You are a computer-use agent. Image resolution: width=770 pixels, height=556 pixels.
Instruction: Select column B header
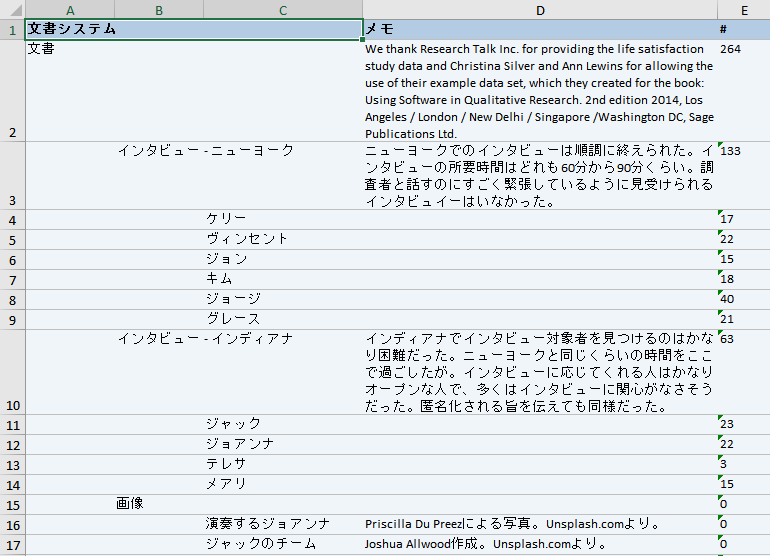pos(159,10)
